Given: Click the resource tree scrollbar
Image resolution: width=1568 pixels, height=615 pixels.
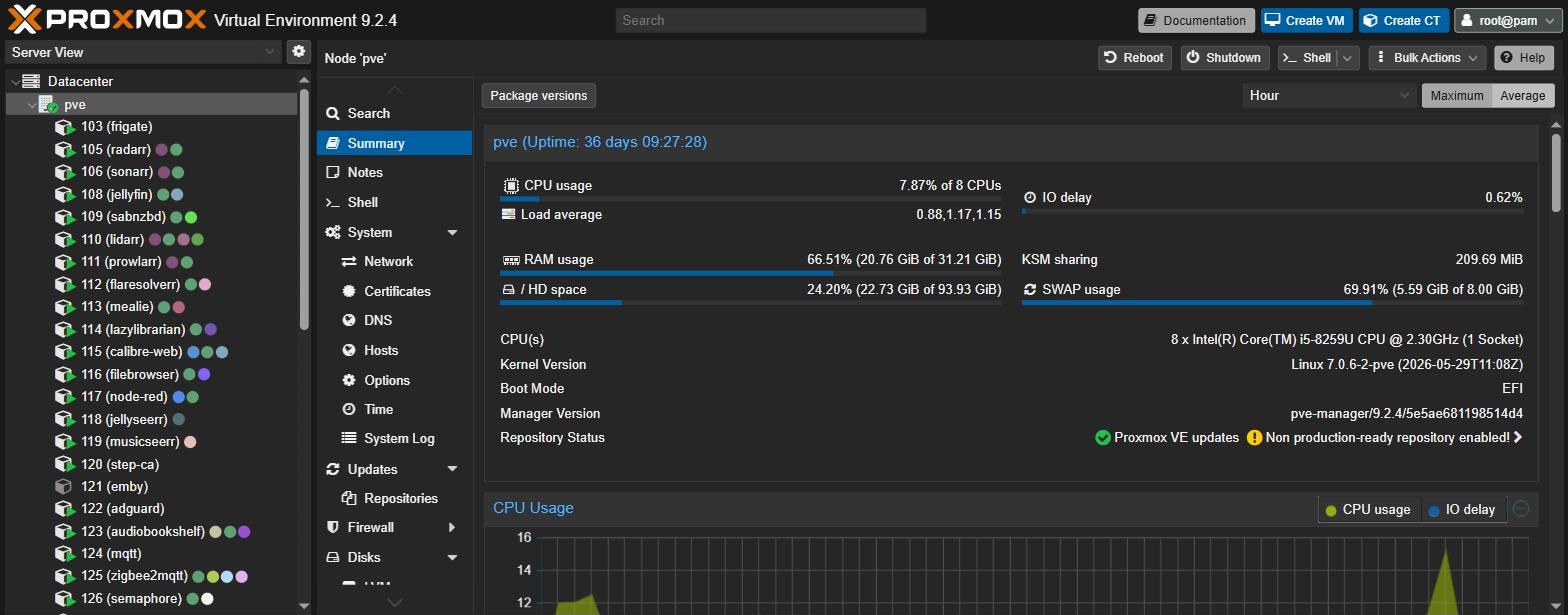Looking at the screenshot, I should point(304,210).
